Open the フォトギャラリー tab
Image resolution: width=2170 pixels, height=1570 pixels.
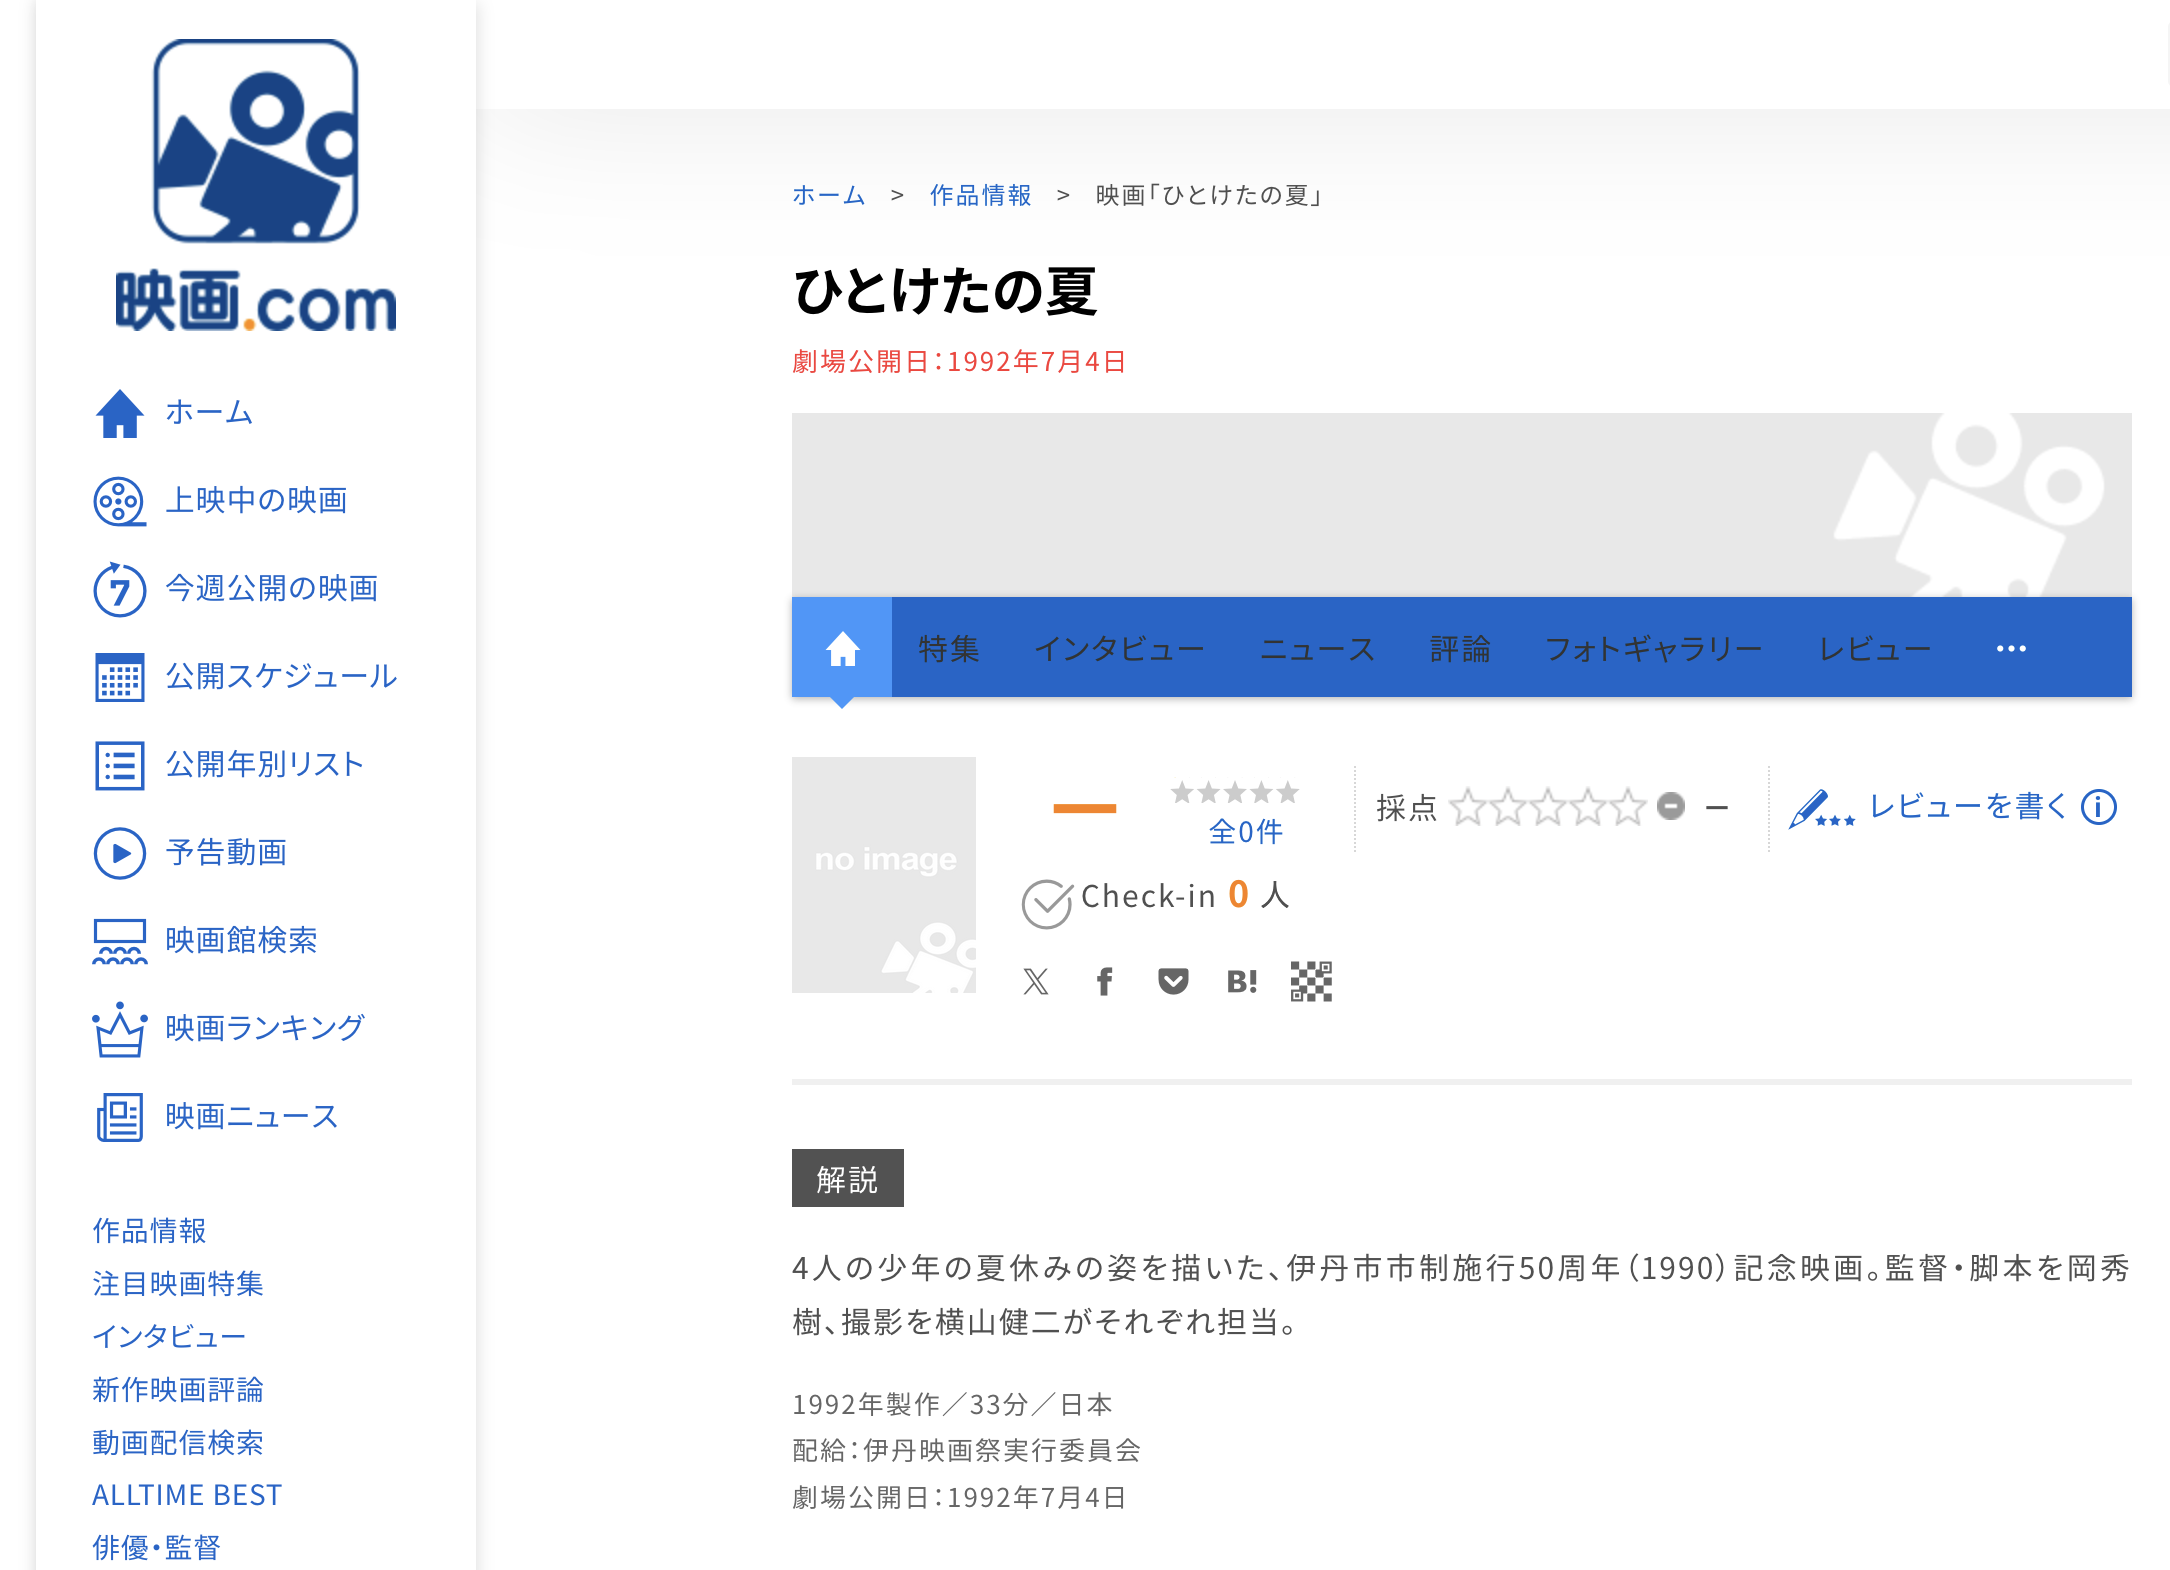(1655, 648)
